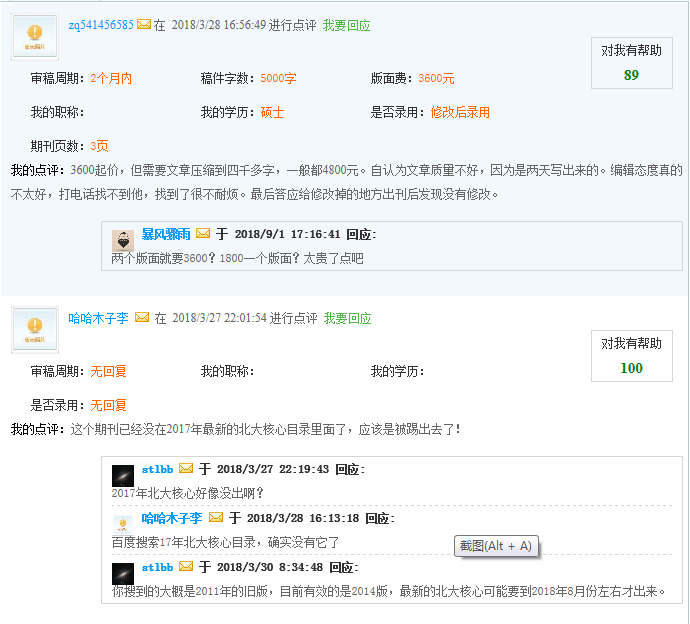The image size is (690, 624).
Task: Vote 对我有帮助 with count 89
Action: [631, 63]
